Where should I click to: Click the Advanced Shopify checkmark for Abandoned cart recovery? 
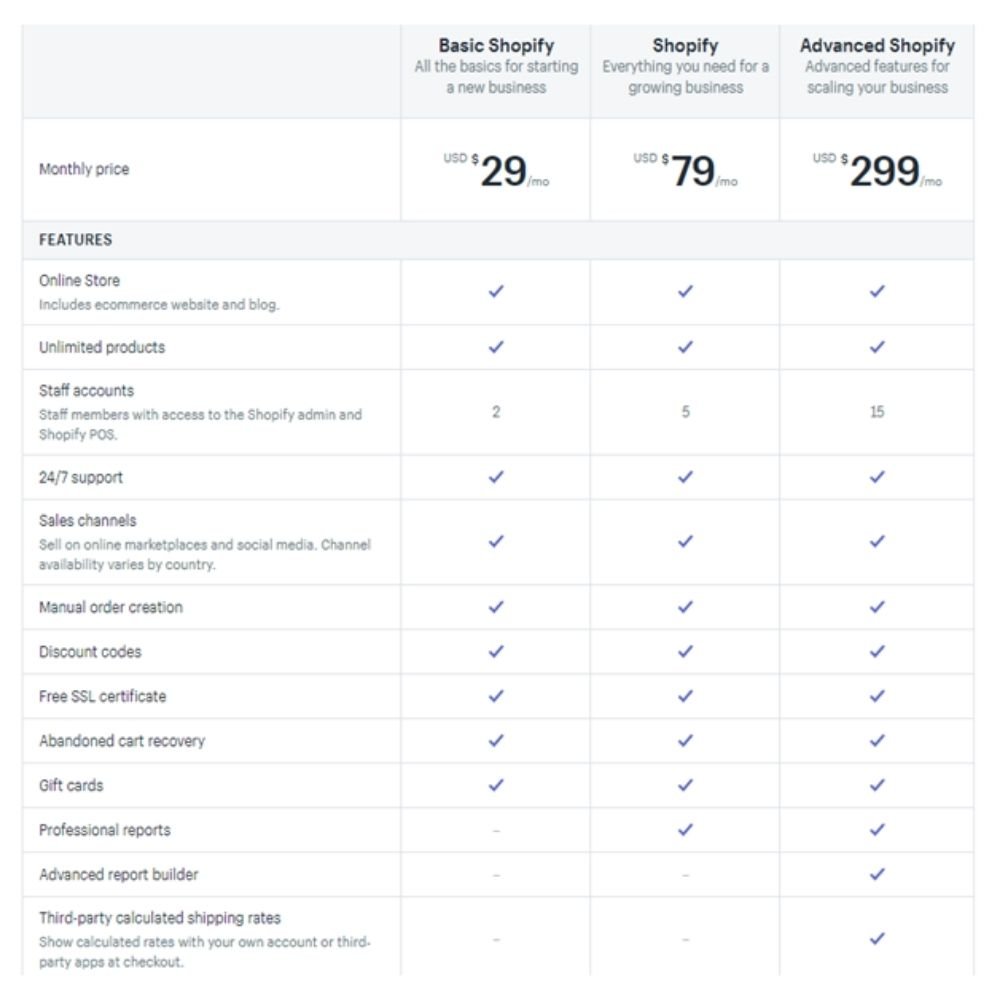pyautogui.click(x=877, y=740)
